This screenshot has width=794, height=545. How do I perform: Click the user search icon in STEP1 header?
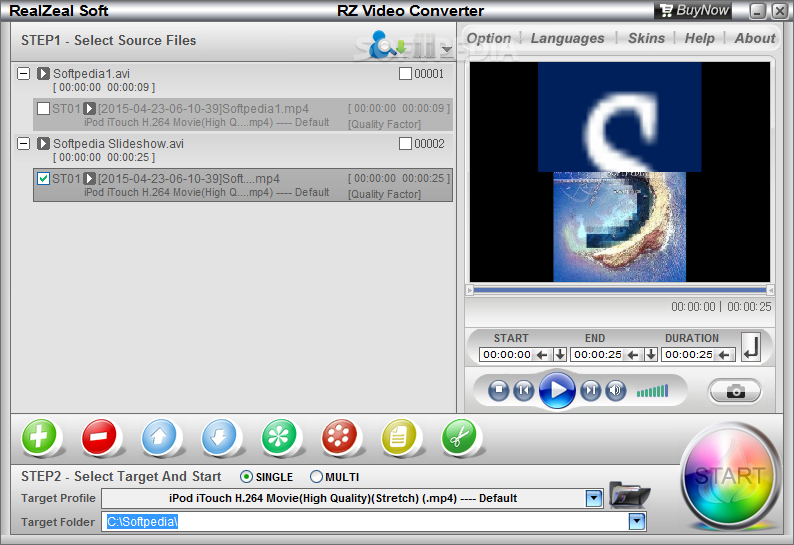(383, 44)
